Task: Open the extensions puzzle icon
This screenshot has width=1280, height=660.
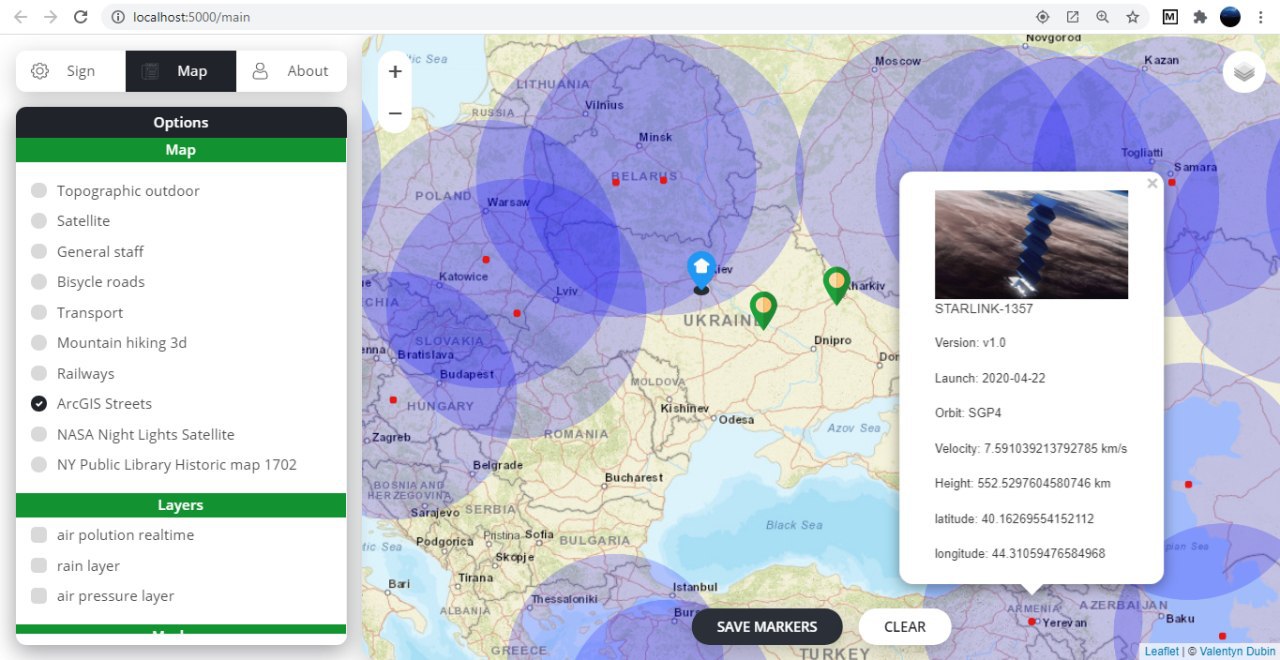Action: tap(1200, 17)
